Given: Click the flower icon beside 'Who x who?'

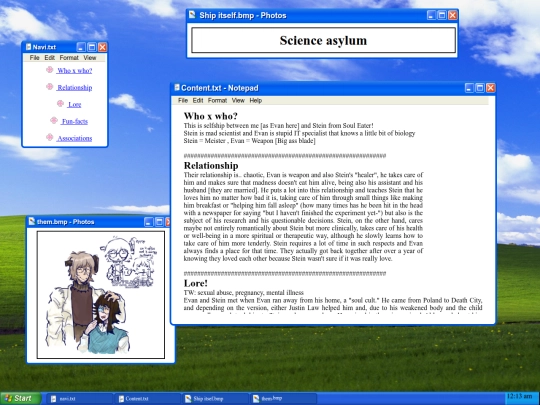Looking at the screenshot, I should (x=50, y=70).
